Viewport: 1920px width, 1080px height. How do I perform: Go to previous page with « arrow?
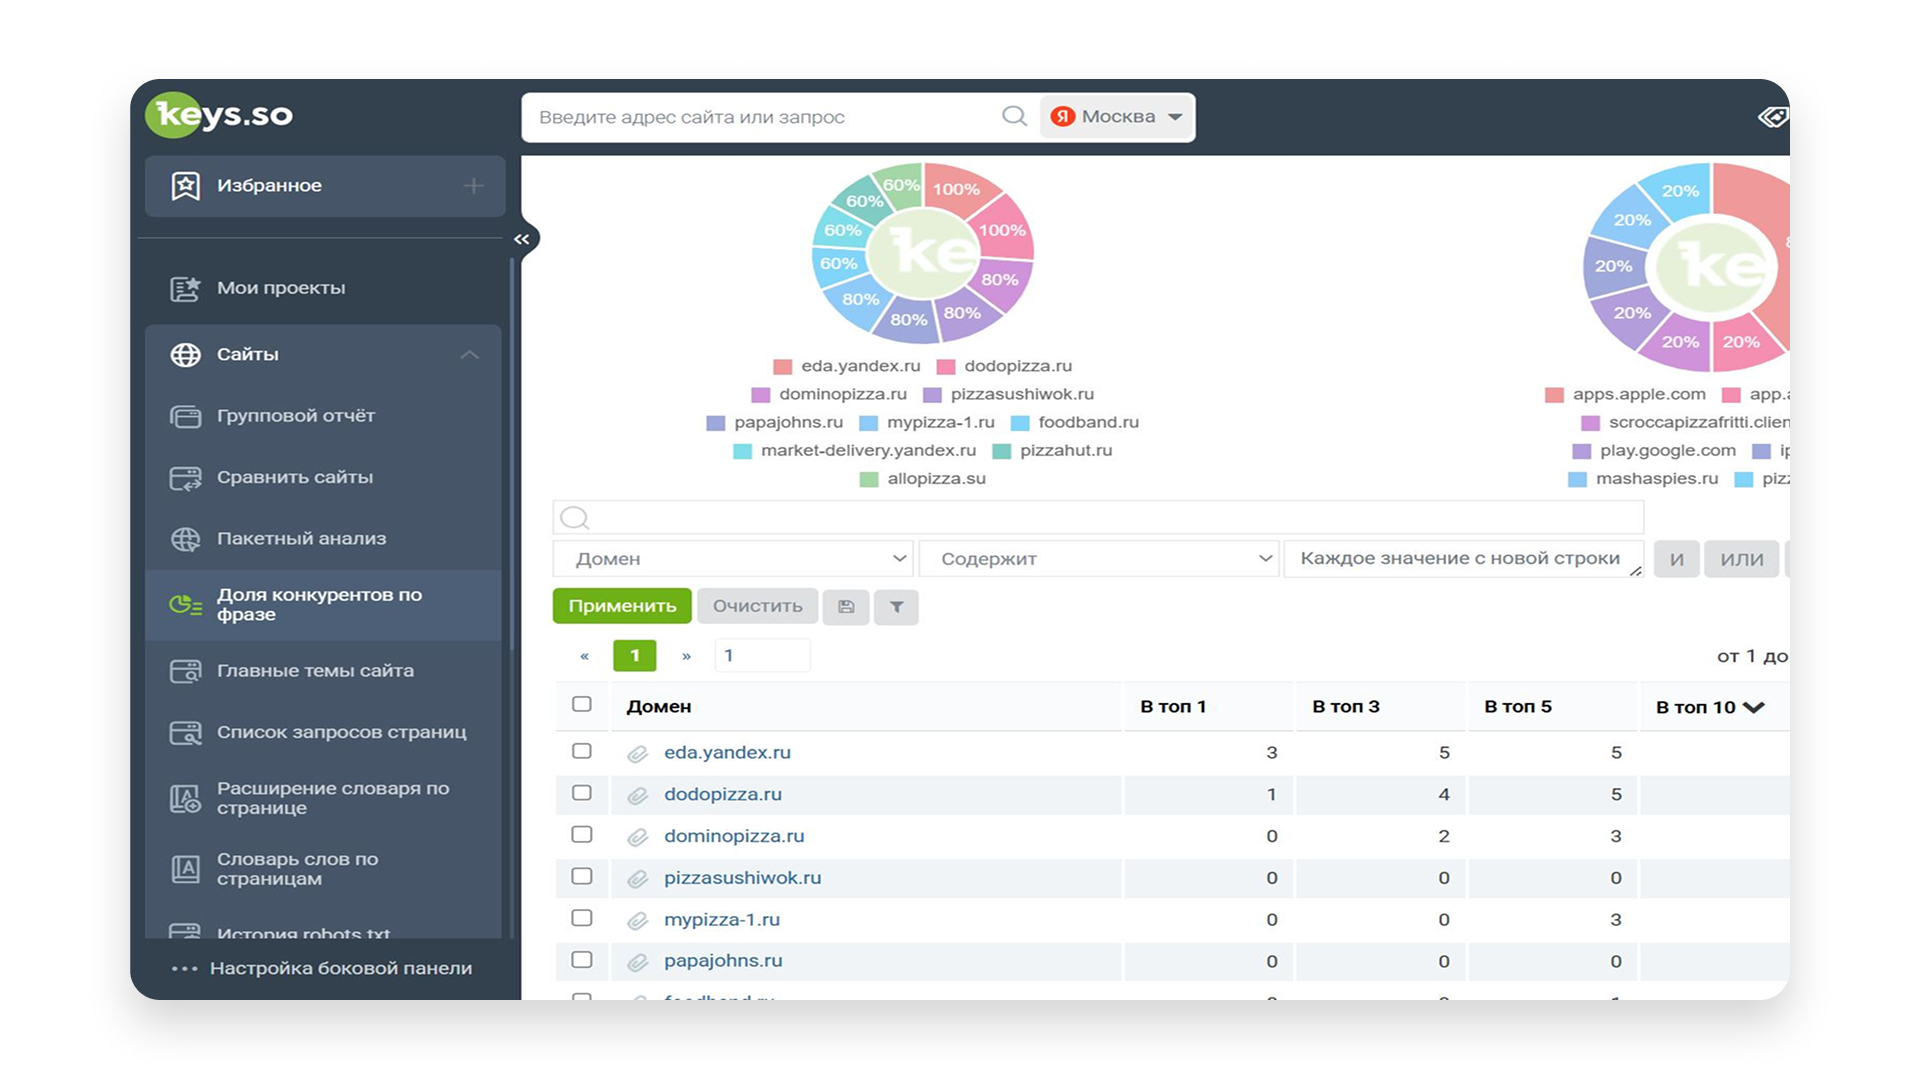point(585,656)
